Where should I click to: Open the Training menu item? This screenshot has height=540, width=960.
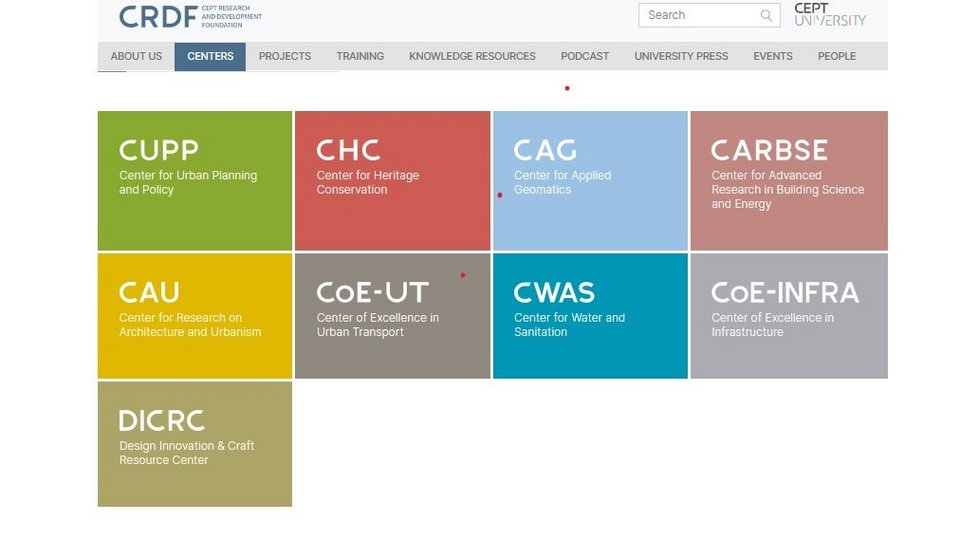[360, 56]
